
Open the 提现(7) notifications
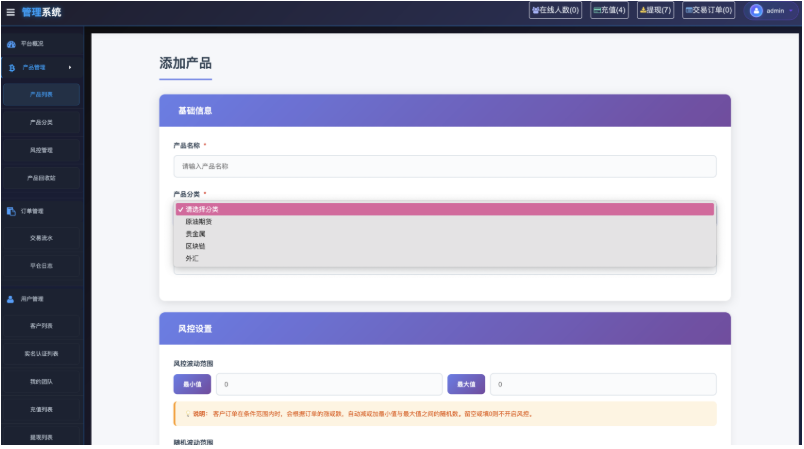[655, 11]
